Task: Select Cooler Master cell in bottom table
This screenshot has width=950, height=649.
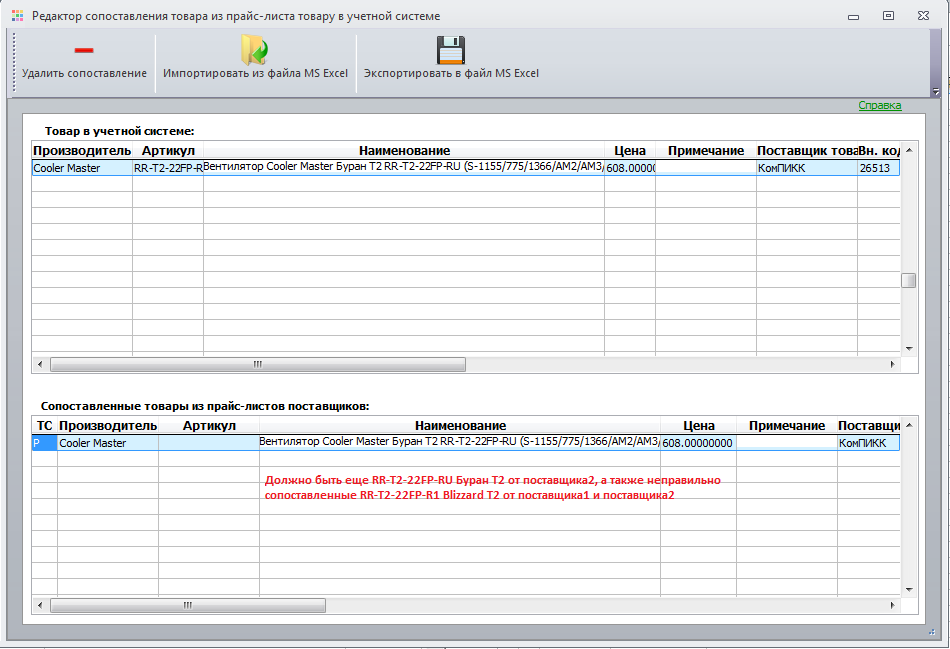Action: pos(108,443)
